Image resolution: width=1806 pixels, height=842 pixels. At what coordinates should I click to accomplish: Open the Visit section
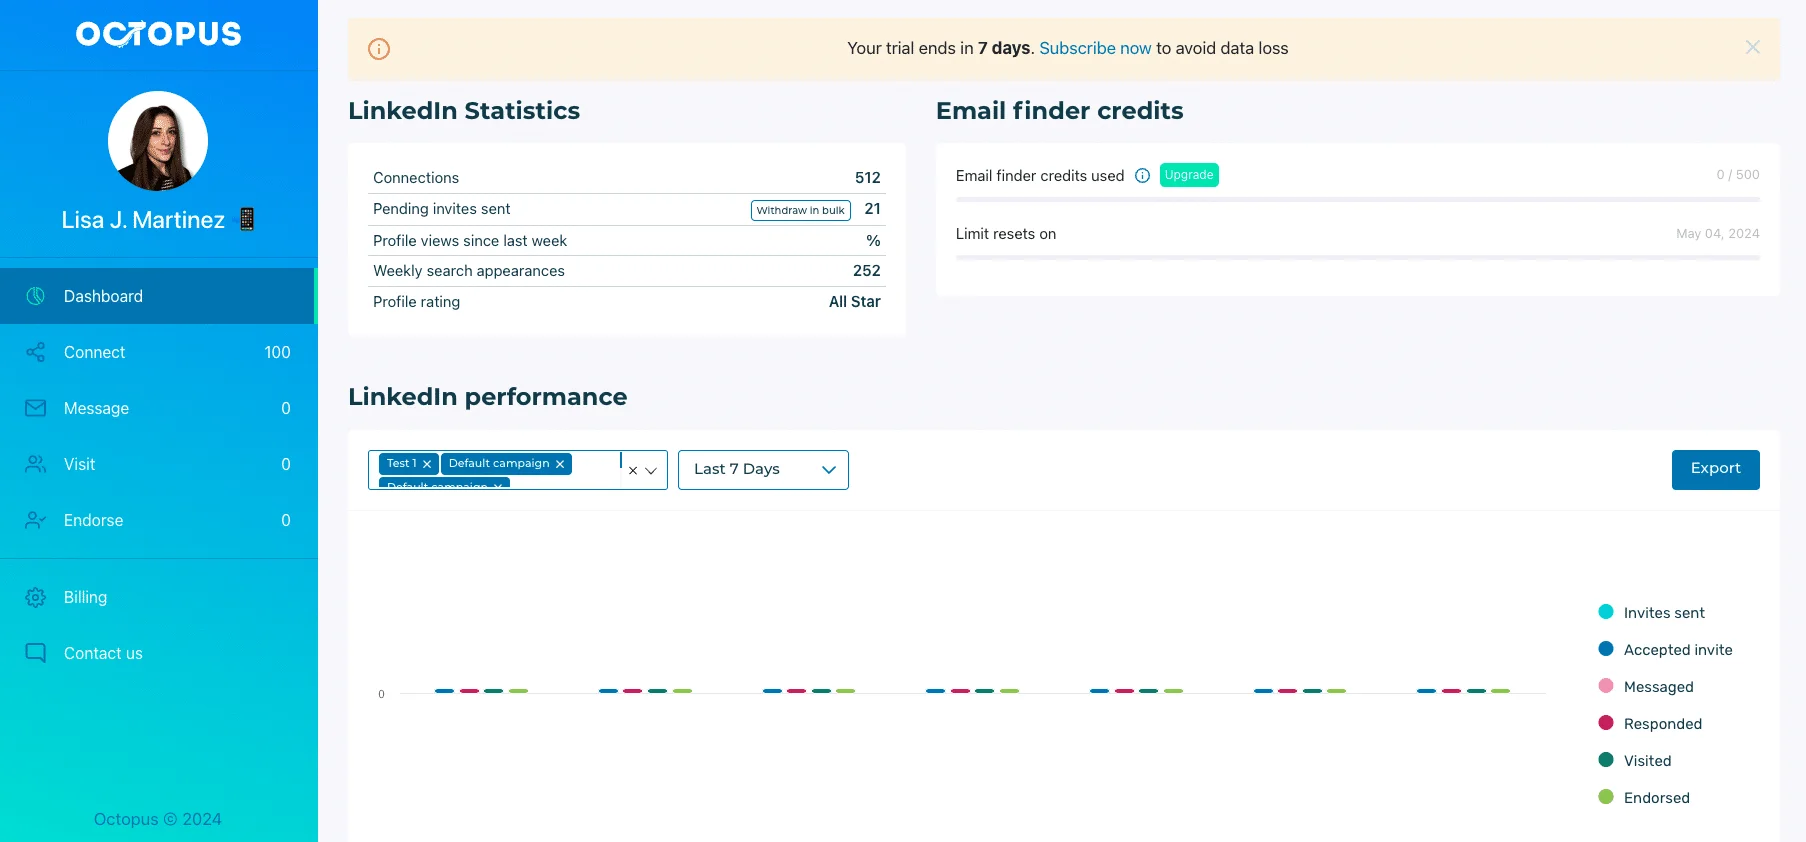159,464
